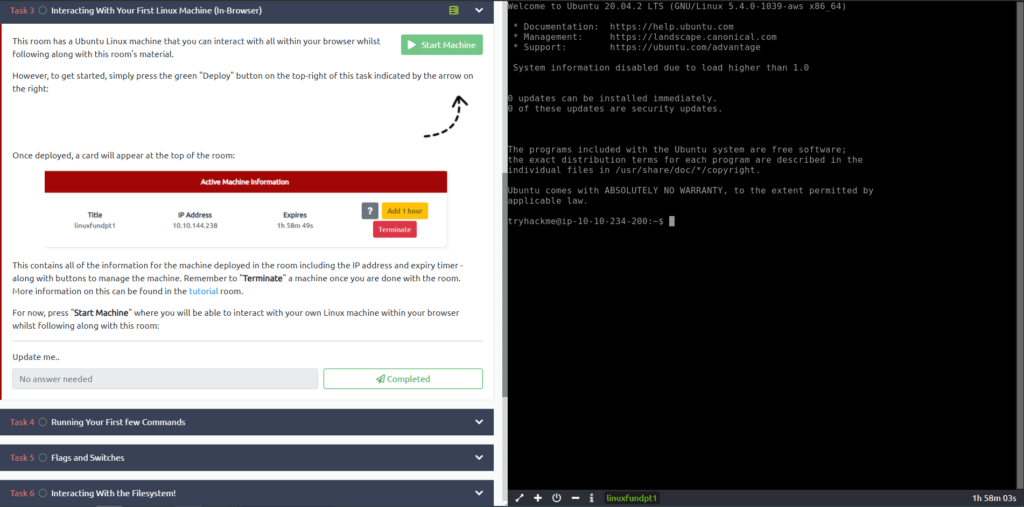This screenshot has width=1024, height=507.
Task: Toggle Task 4 completion circle
Action: point(43,422)
